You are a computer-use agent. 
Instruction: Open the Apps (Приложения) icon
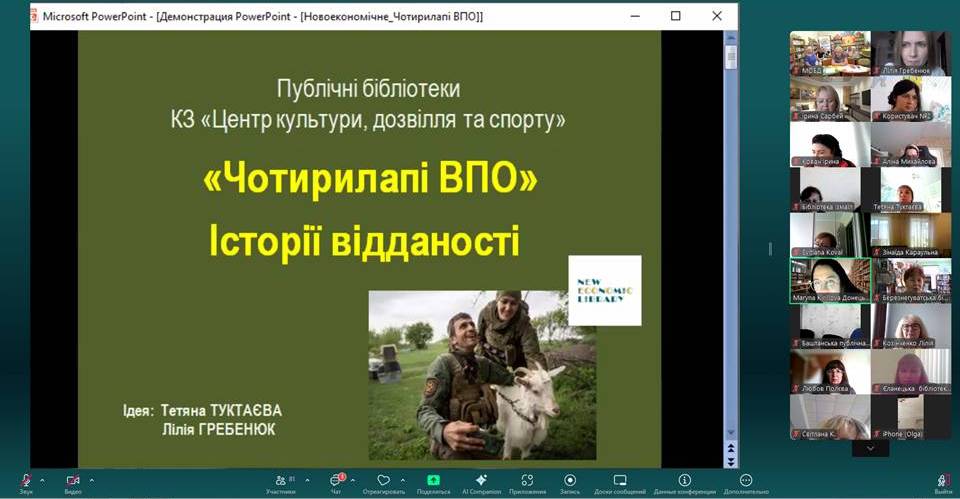tap(526, 481)
